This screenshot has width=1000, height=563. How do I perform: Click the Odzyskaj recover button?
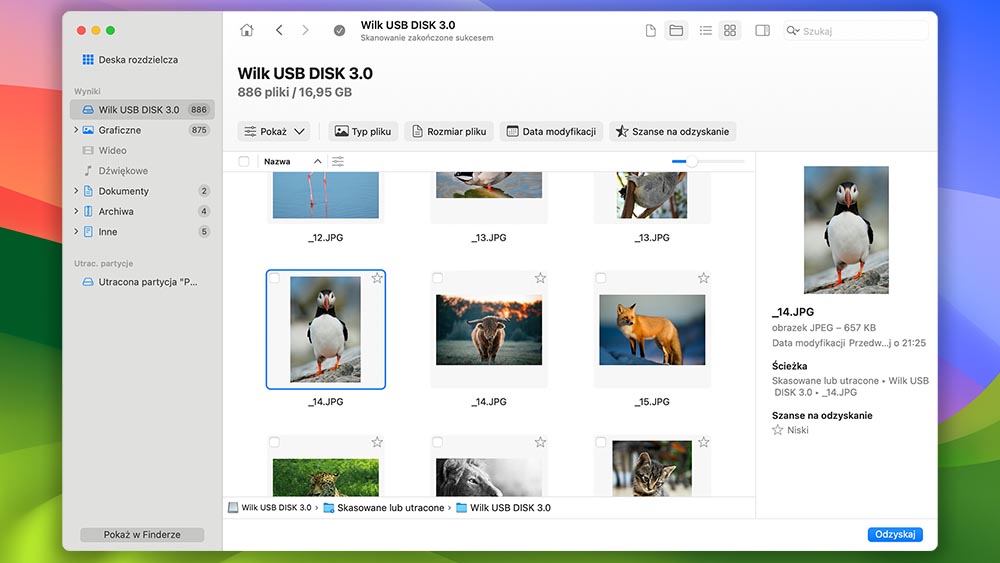pos(895,534)
